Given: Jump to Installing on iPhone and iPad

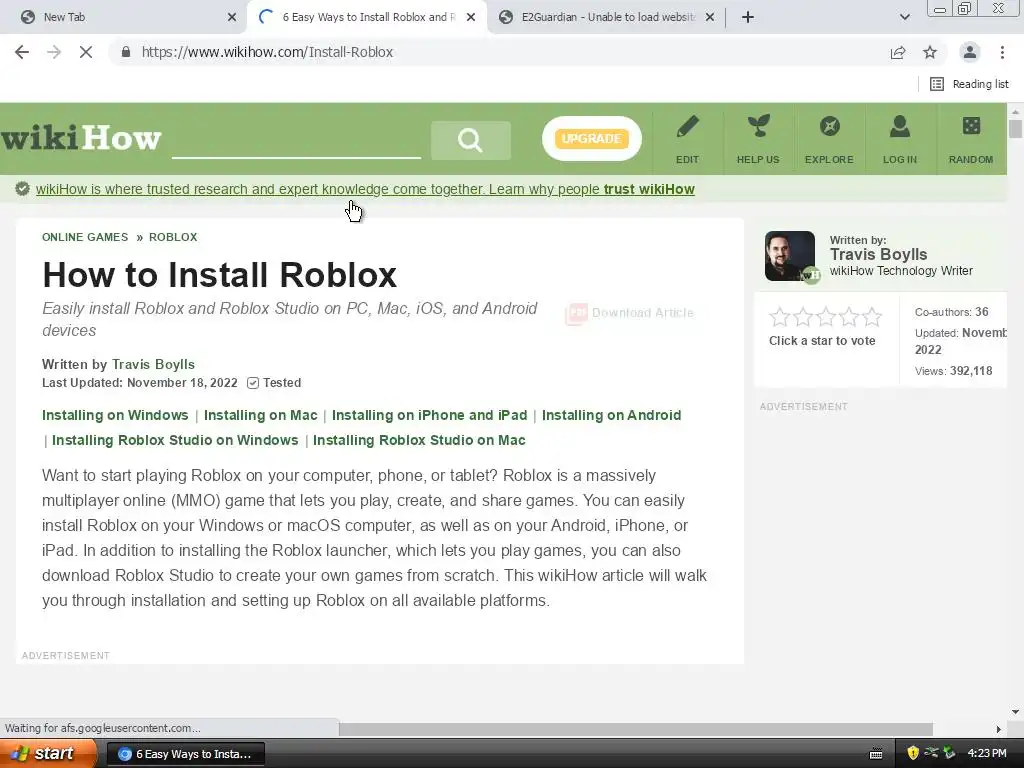Looking at the screenshot, I should coord(430,415).
